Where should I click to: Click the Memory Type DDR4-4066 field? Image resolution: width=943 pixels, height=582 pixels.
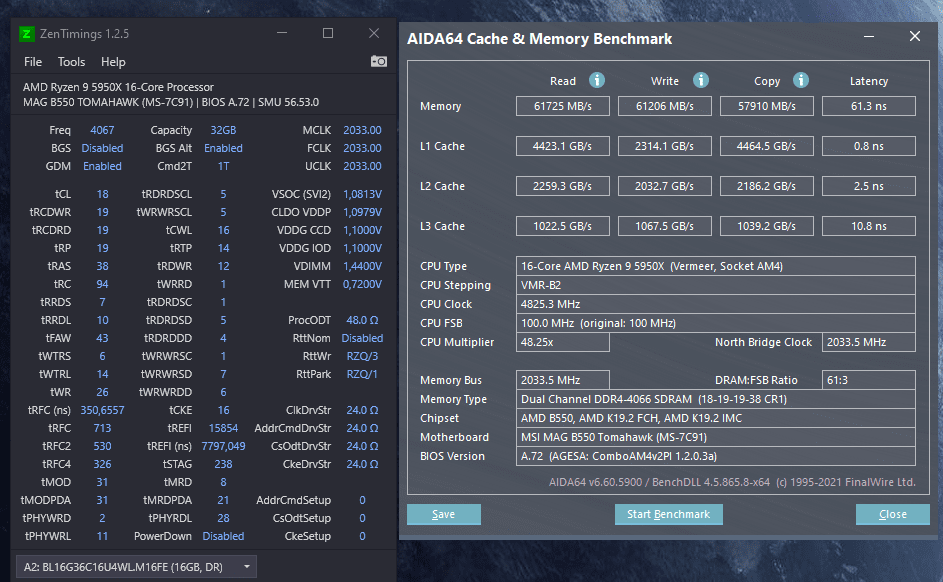click(x=716, y=399)
